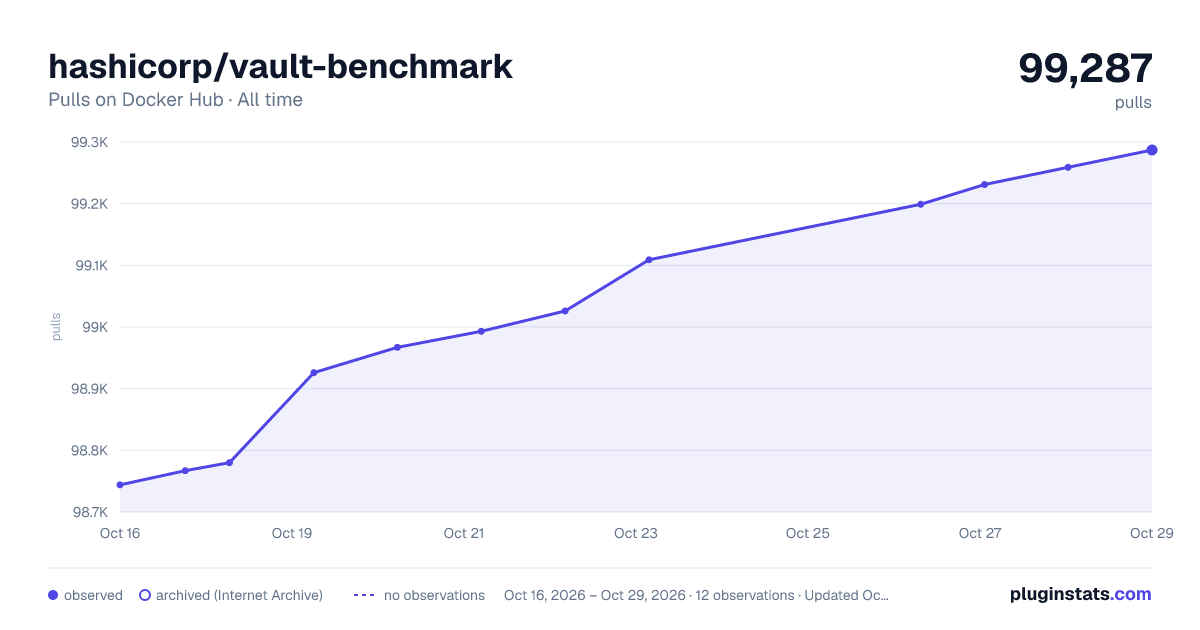
Task: Click the "99.2K" y-axis label
Action: [x=89, y=204]
